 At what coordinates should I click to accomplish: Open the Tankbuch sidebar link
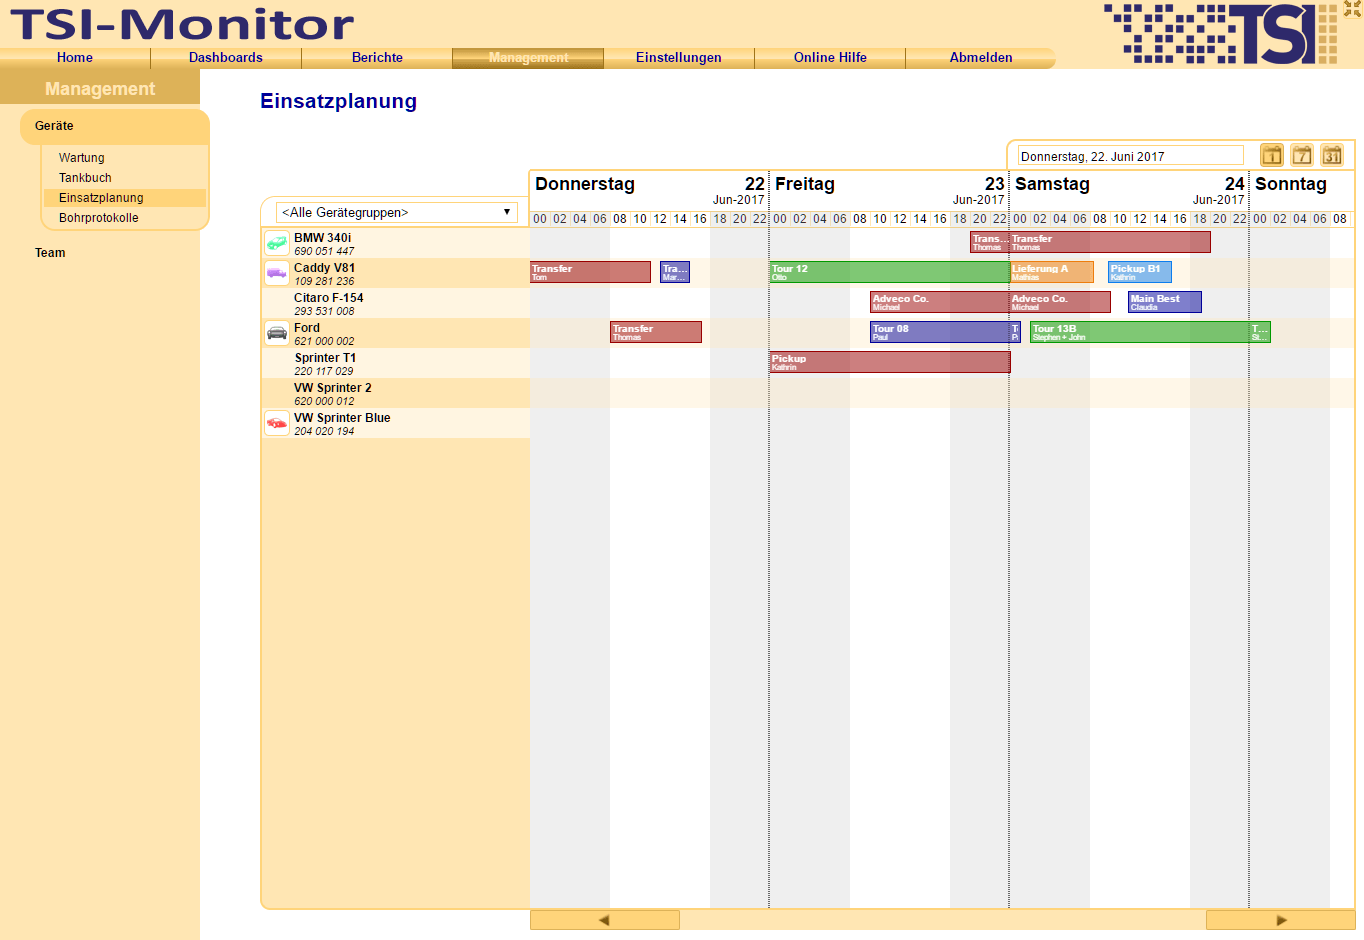click(85, 178)
